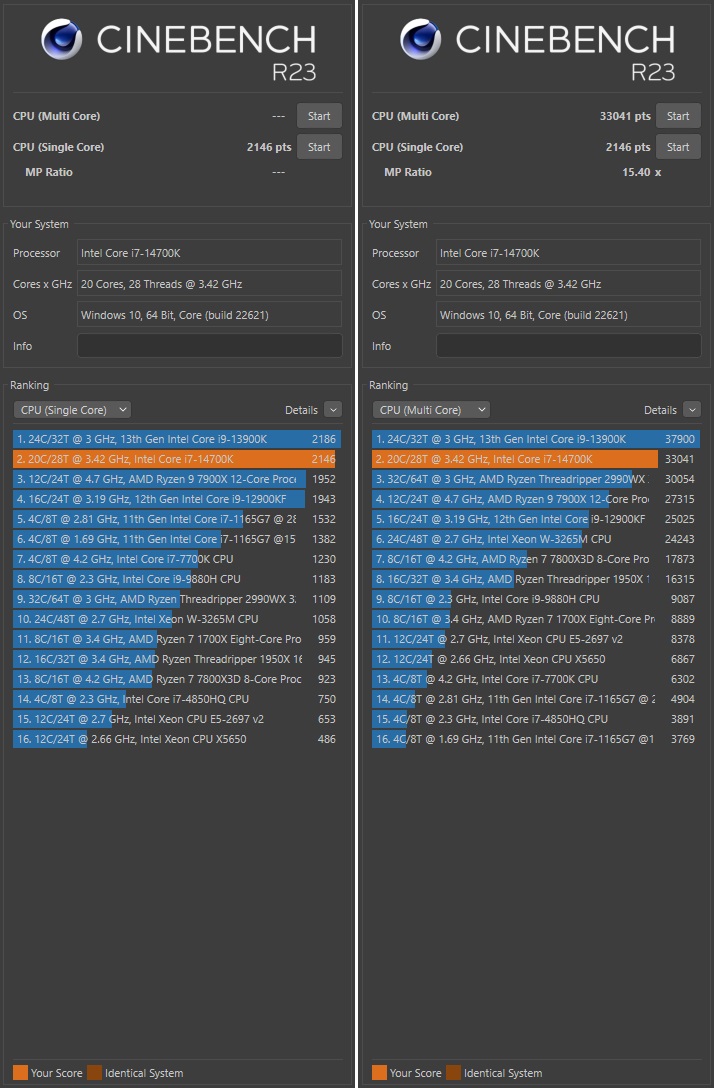Select i9-12900KF row scoring 1943
The width and height of the screenshot is (714, 1088).
pos(176,499)
